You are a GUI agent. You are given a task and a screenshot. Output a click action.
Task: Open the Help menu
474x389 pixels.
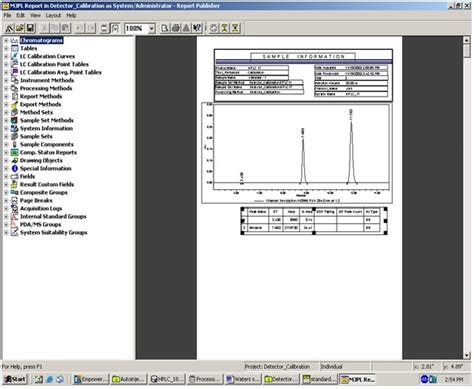(71, 15)
